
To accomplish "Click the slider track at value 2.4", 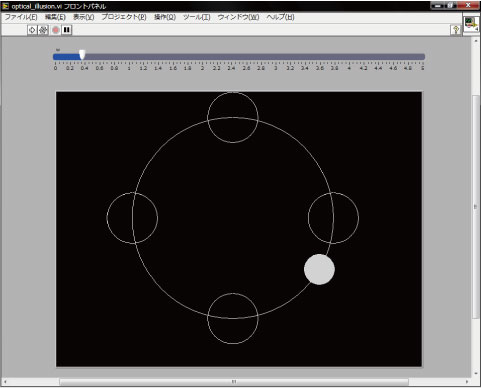I will [x=231, y=57].
